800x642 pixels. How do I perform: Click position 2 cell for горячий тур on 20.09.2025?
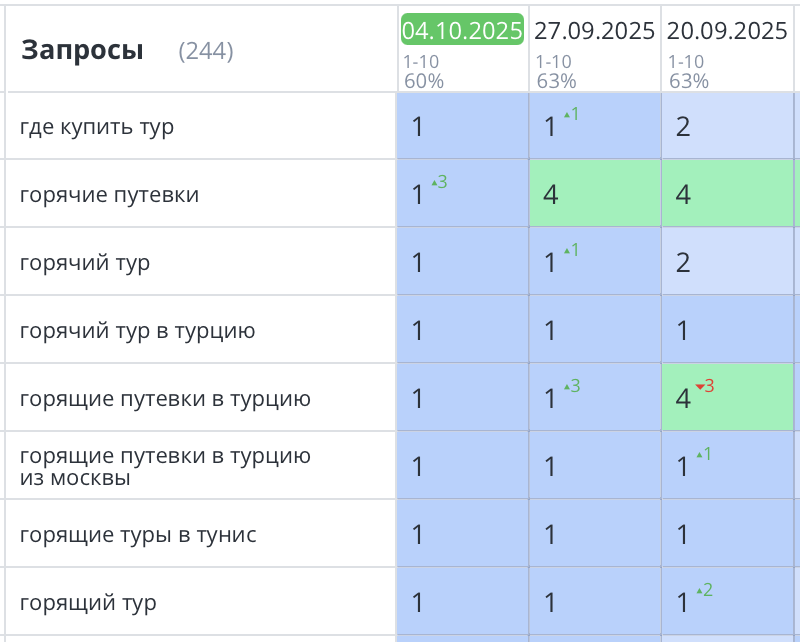point(727,262)
